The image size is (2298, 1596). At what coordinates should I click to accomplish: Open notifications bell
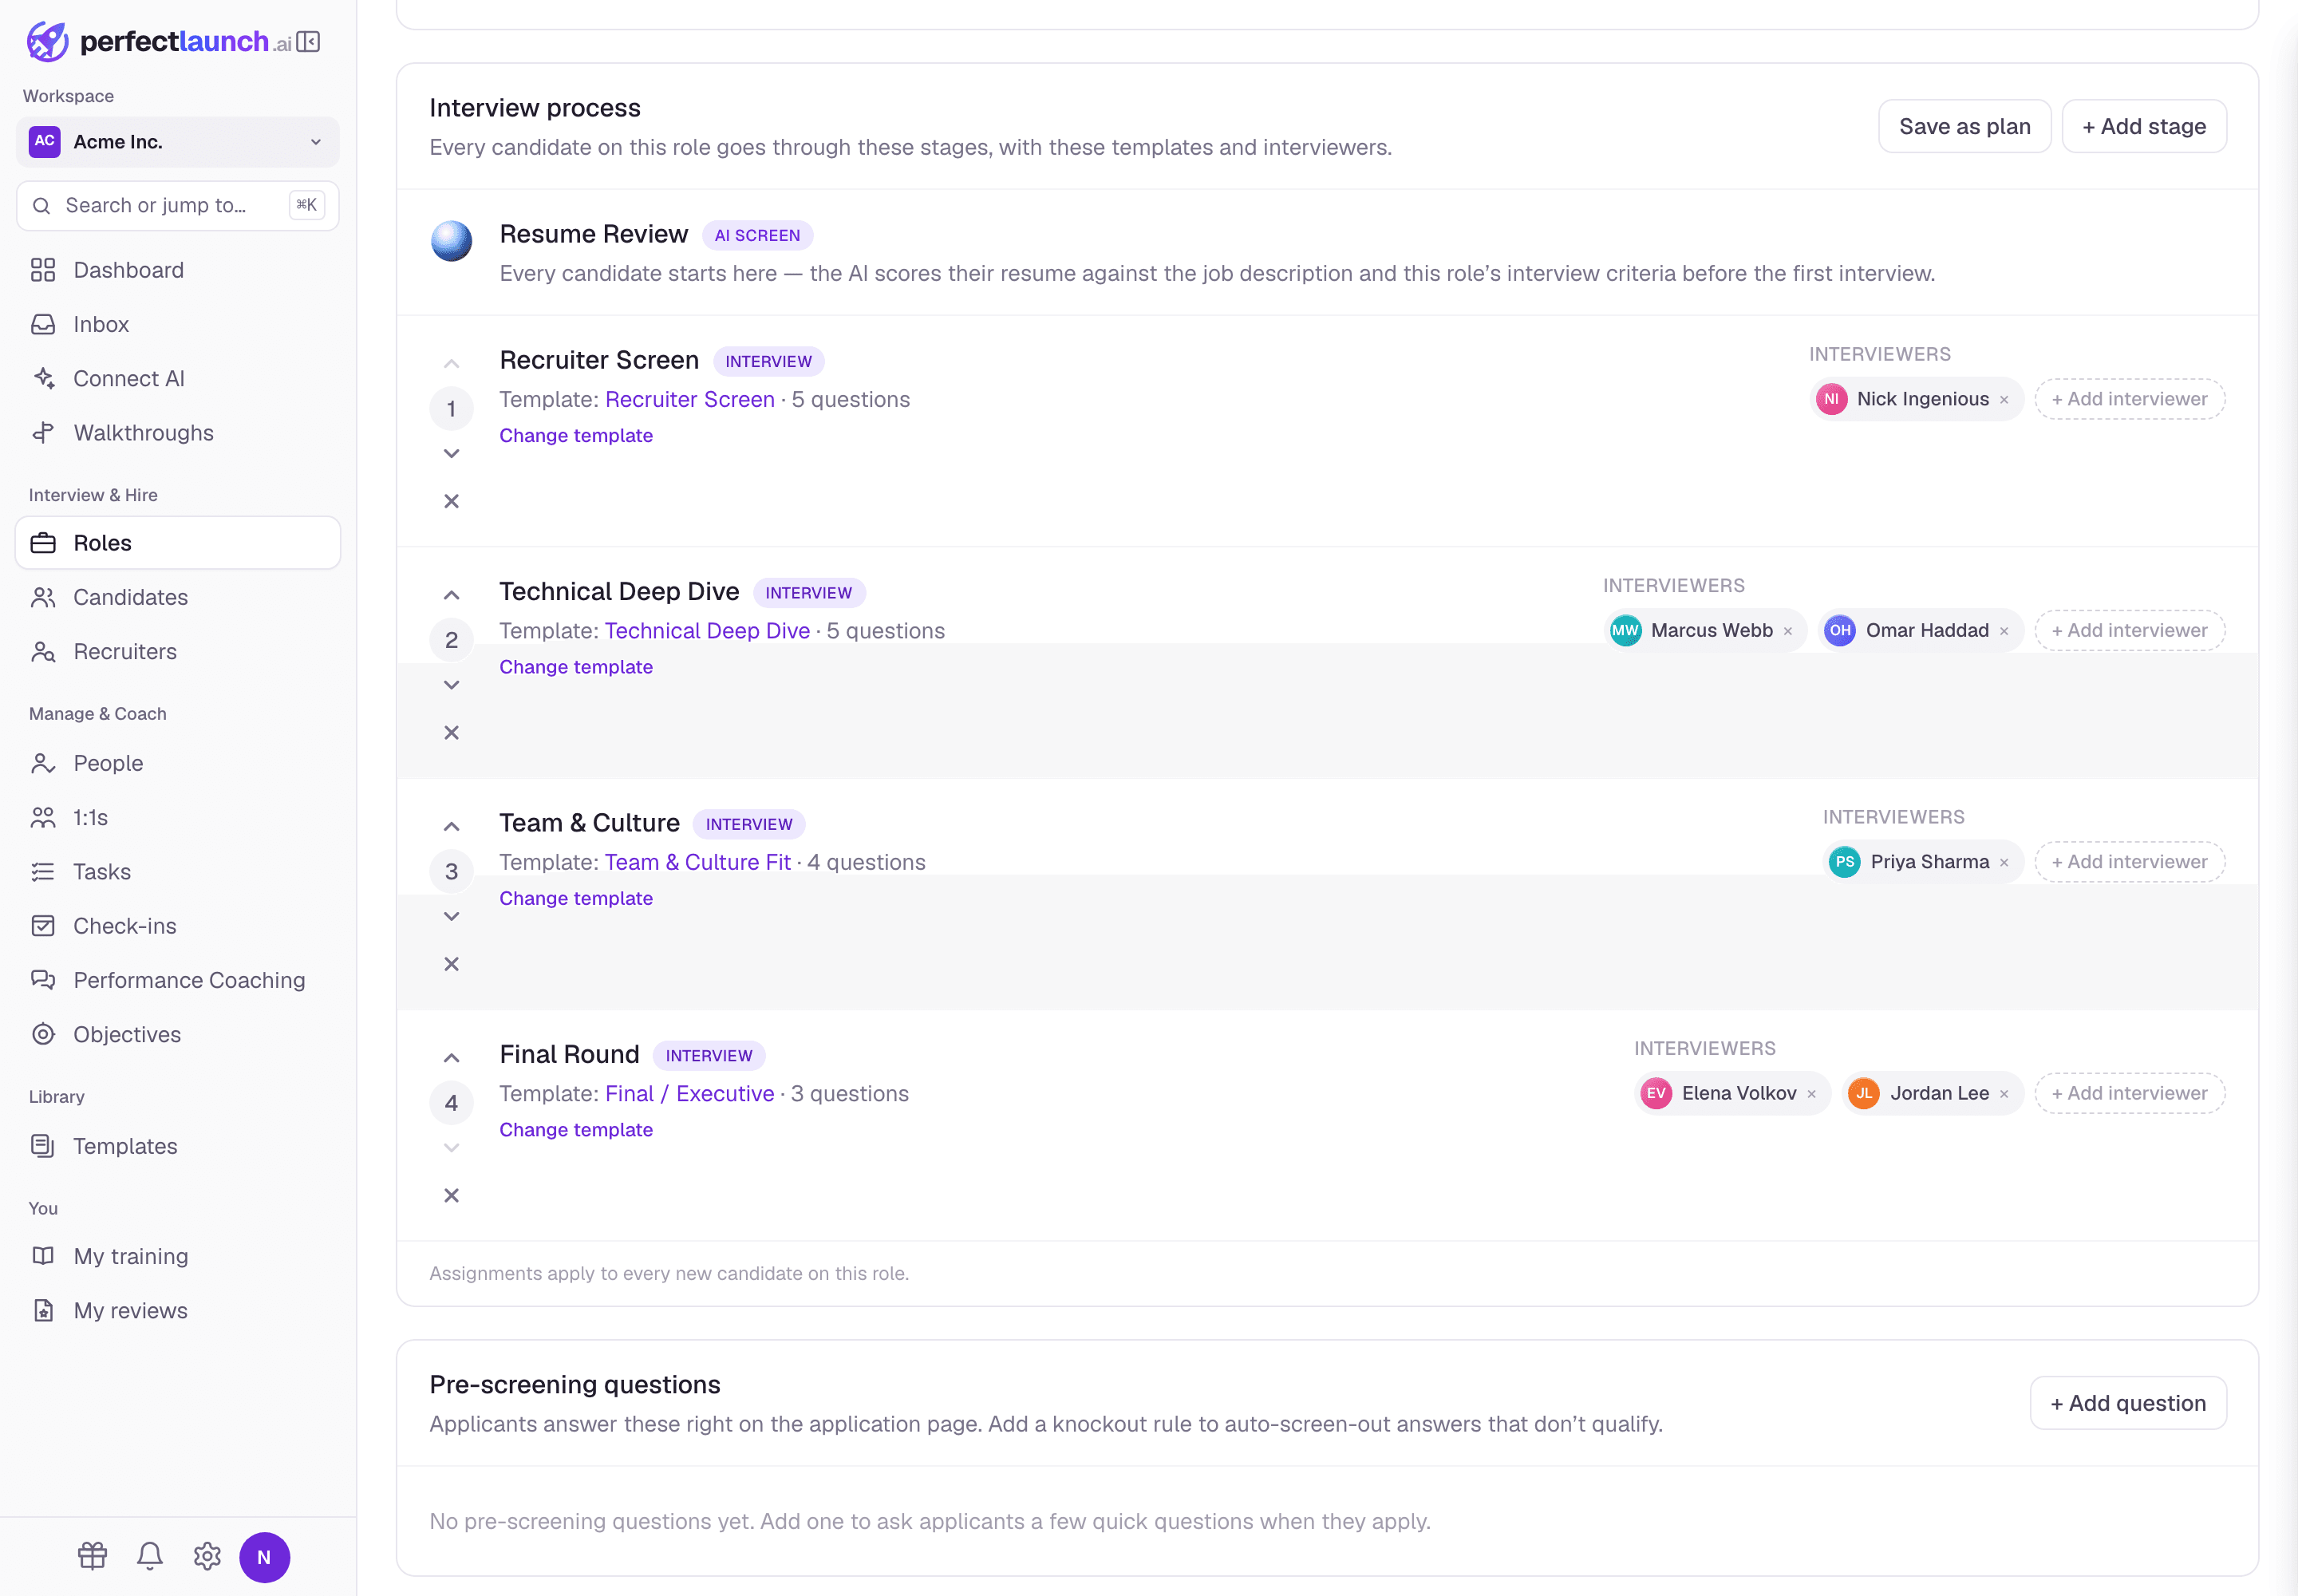150,1556
